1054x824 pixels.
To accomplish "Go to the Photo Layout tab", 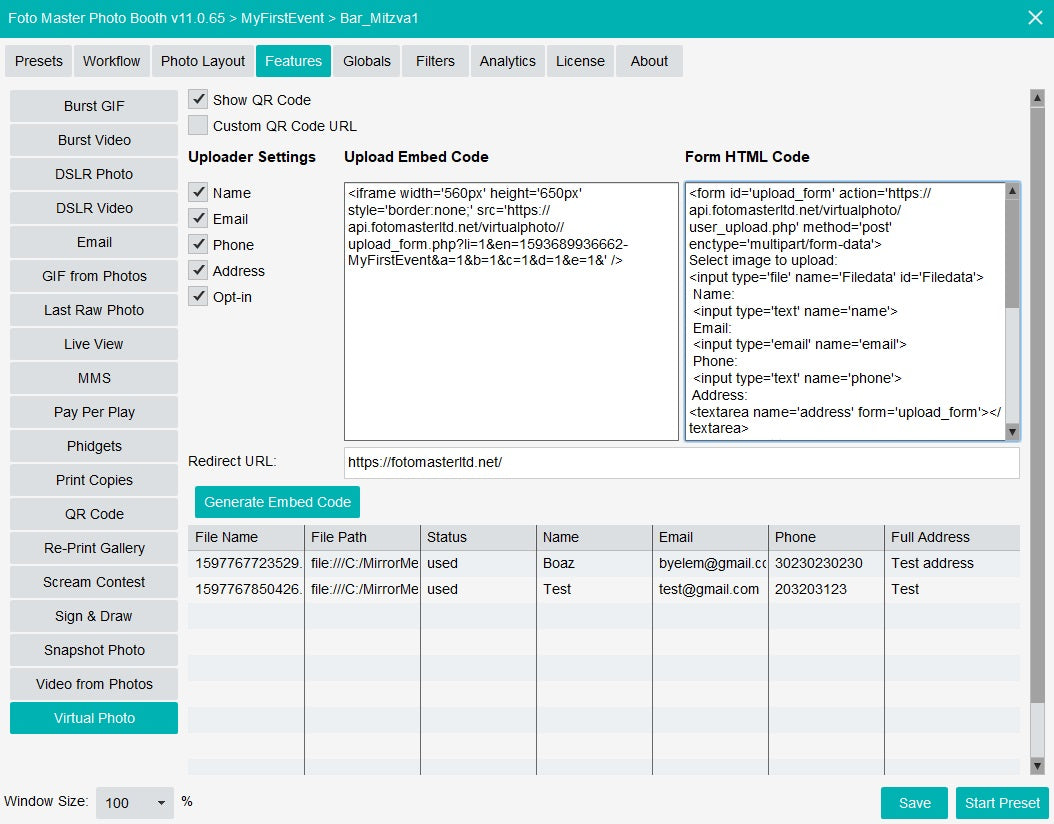I will pyautogui.click(x=203, y=61).
